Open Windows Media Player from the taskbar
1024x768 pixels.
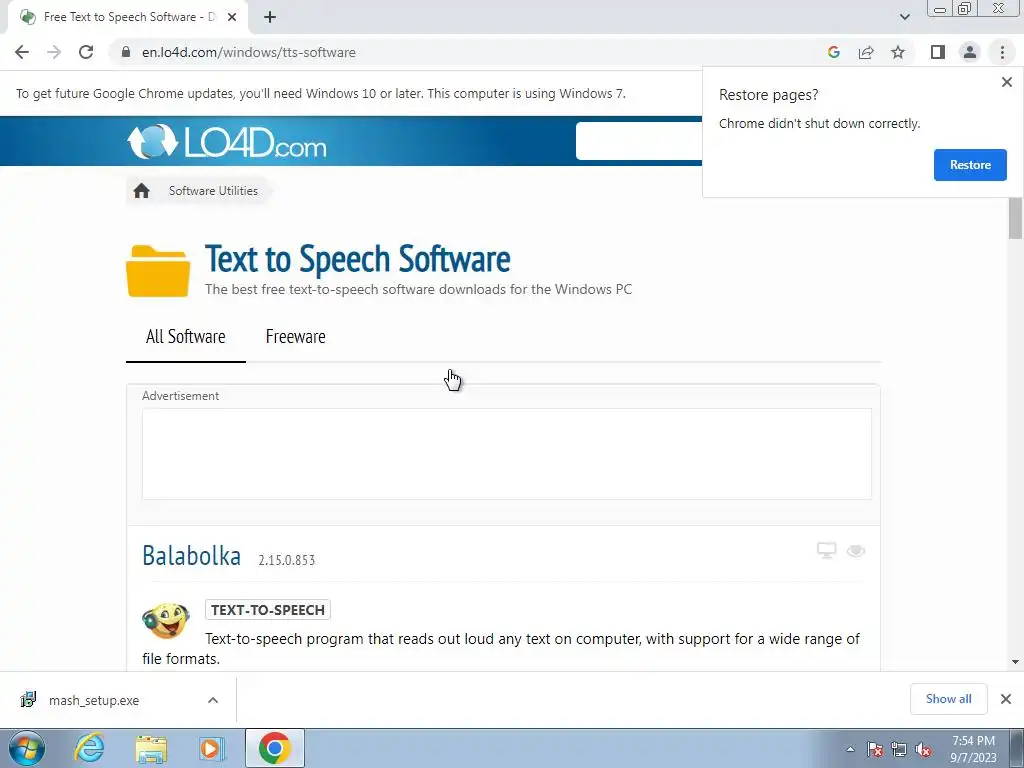(212, 749)
